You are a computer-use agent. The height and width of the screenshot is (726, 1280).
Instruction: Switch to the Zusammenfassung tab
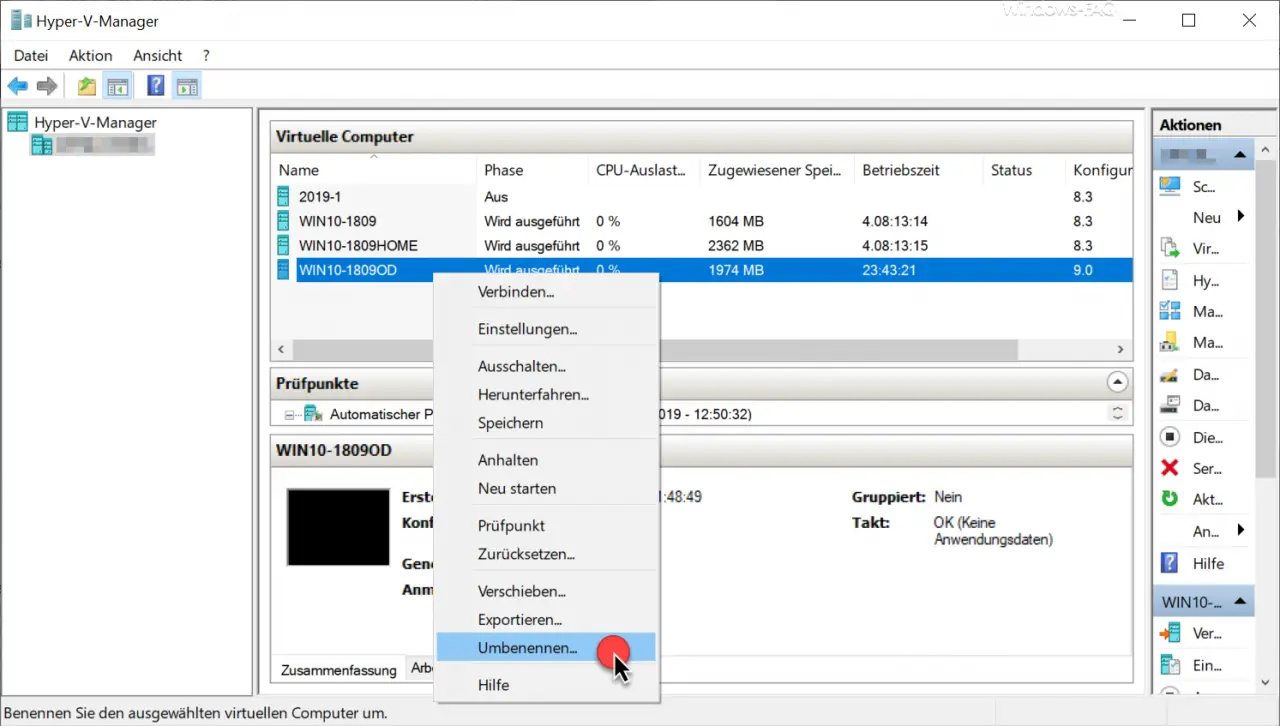(x=338, y=670)
